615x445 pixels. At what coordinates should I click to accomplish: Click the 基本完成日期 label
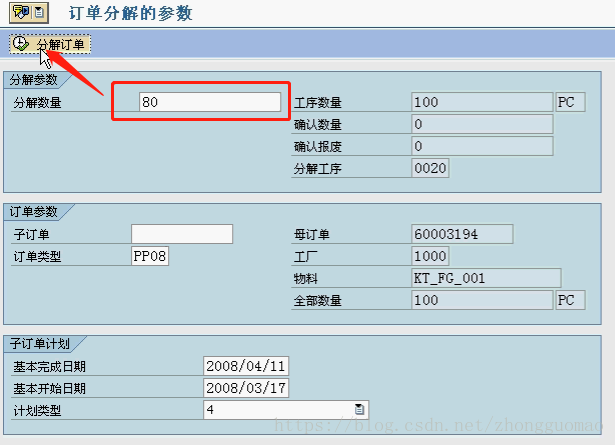pyautogui.click(x=49, y=367)
